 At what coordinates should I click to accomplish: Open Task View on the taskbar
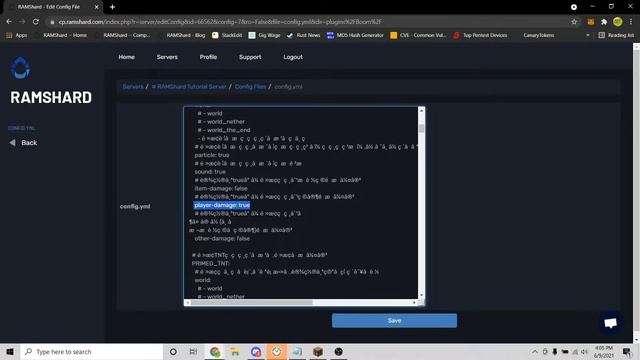[x=193, y=351]
